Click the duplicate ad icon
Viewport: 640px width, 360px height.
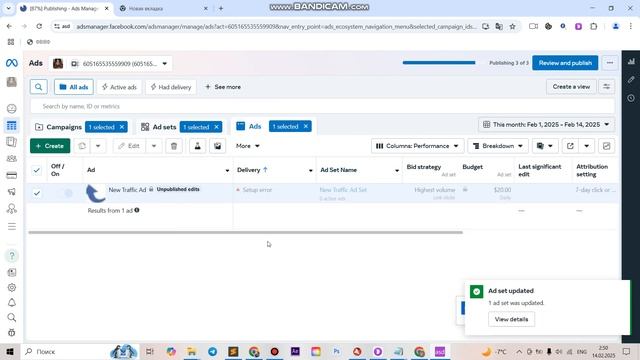point(82,146)
